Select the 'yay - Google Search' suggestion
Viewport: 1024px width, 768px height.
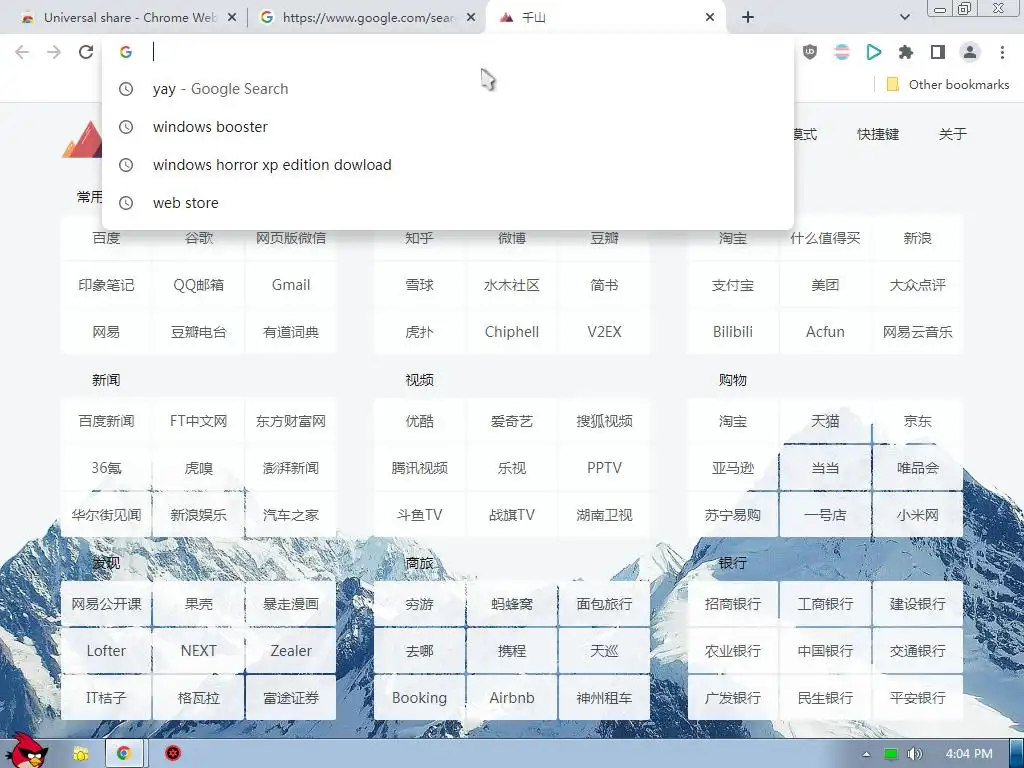(448, 89)
